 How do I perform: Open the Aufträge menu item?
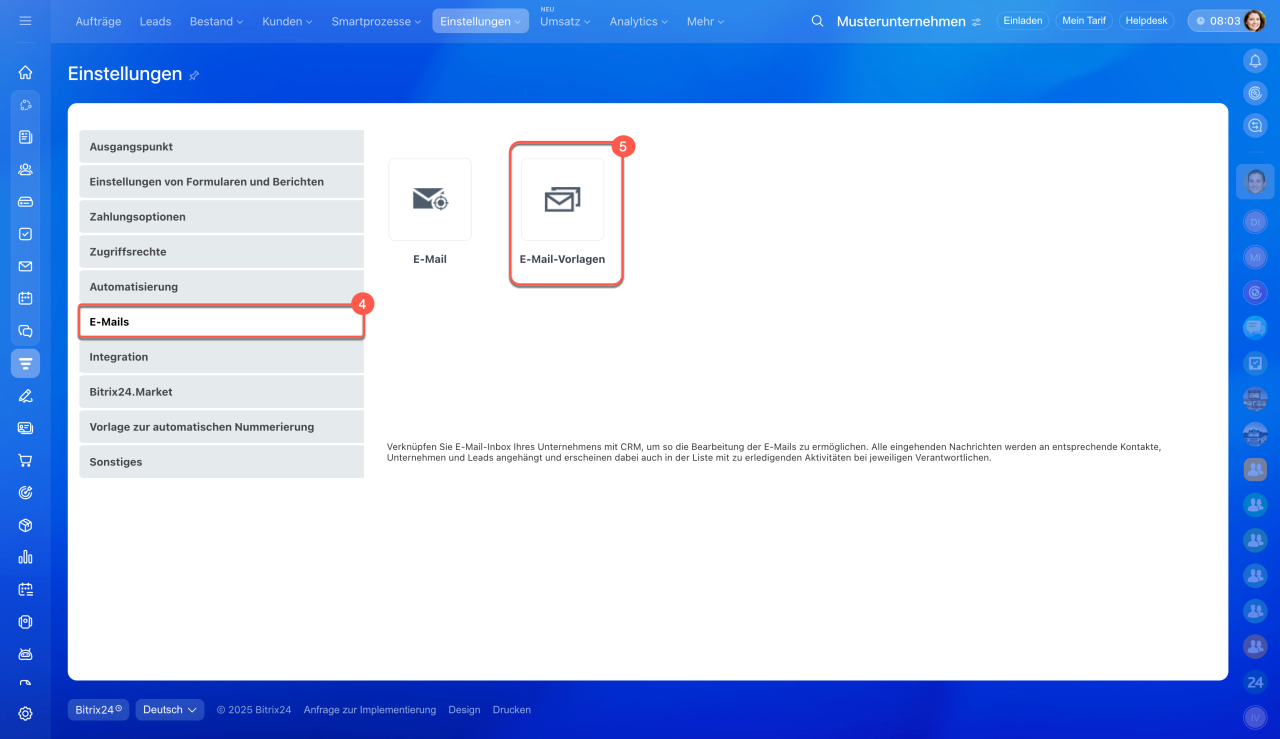tap(99, 21)
